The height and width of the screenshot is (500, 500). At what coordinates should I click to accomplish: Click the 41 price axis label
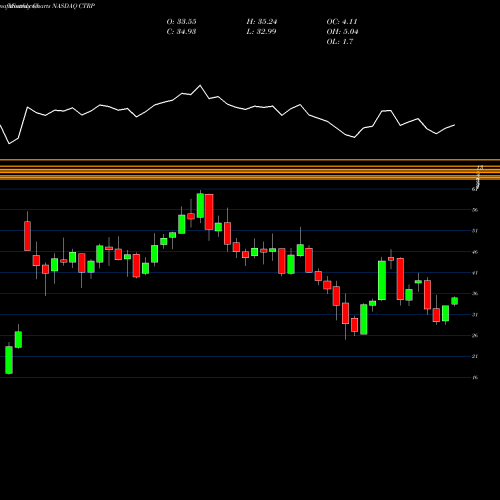[475, 273]
